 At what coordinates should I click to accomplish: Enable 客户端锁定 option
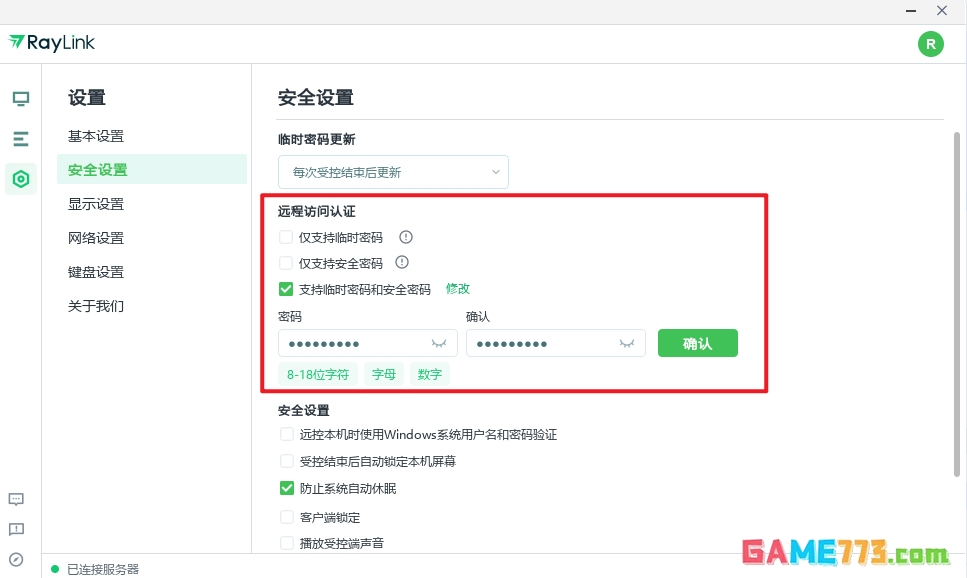(286, 517)
